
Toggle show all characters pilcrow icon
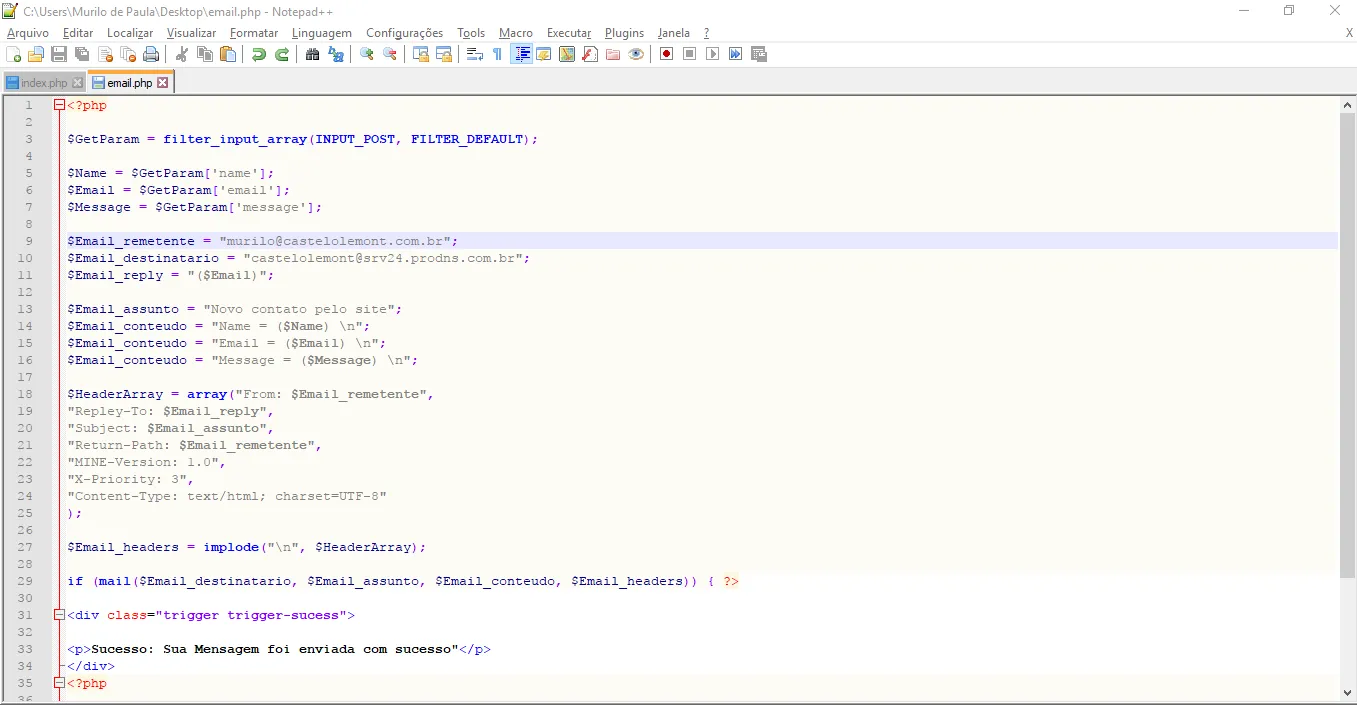[x=497, y=54]
